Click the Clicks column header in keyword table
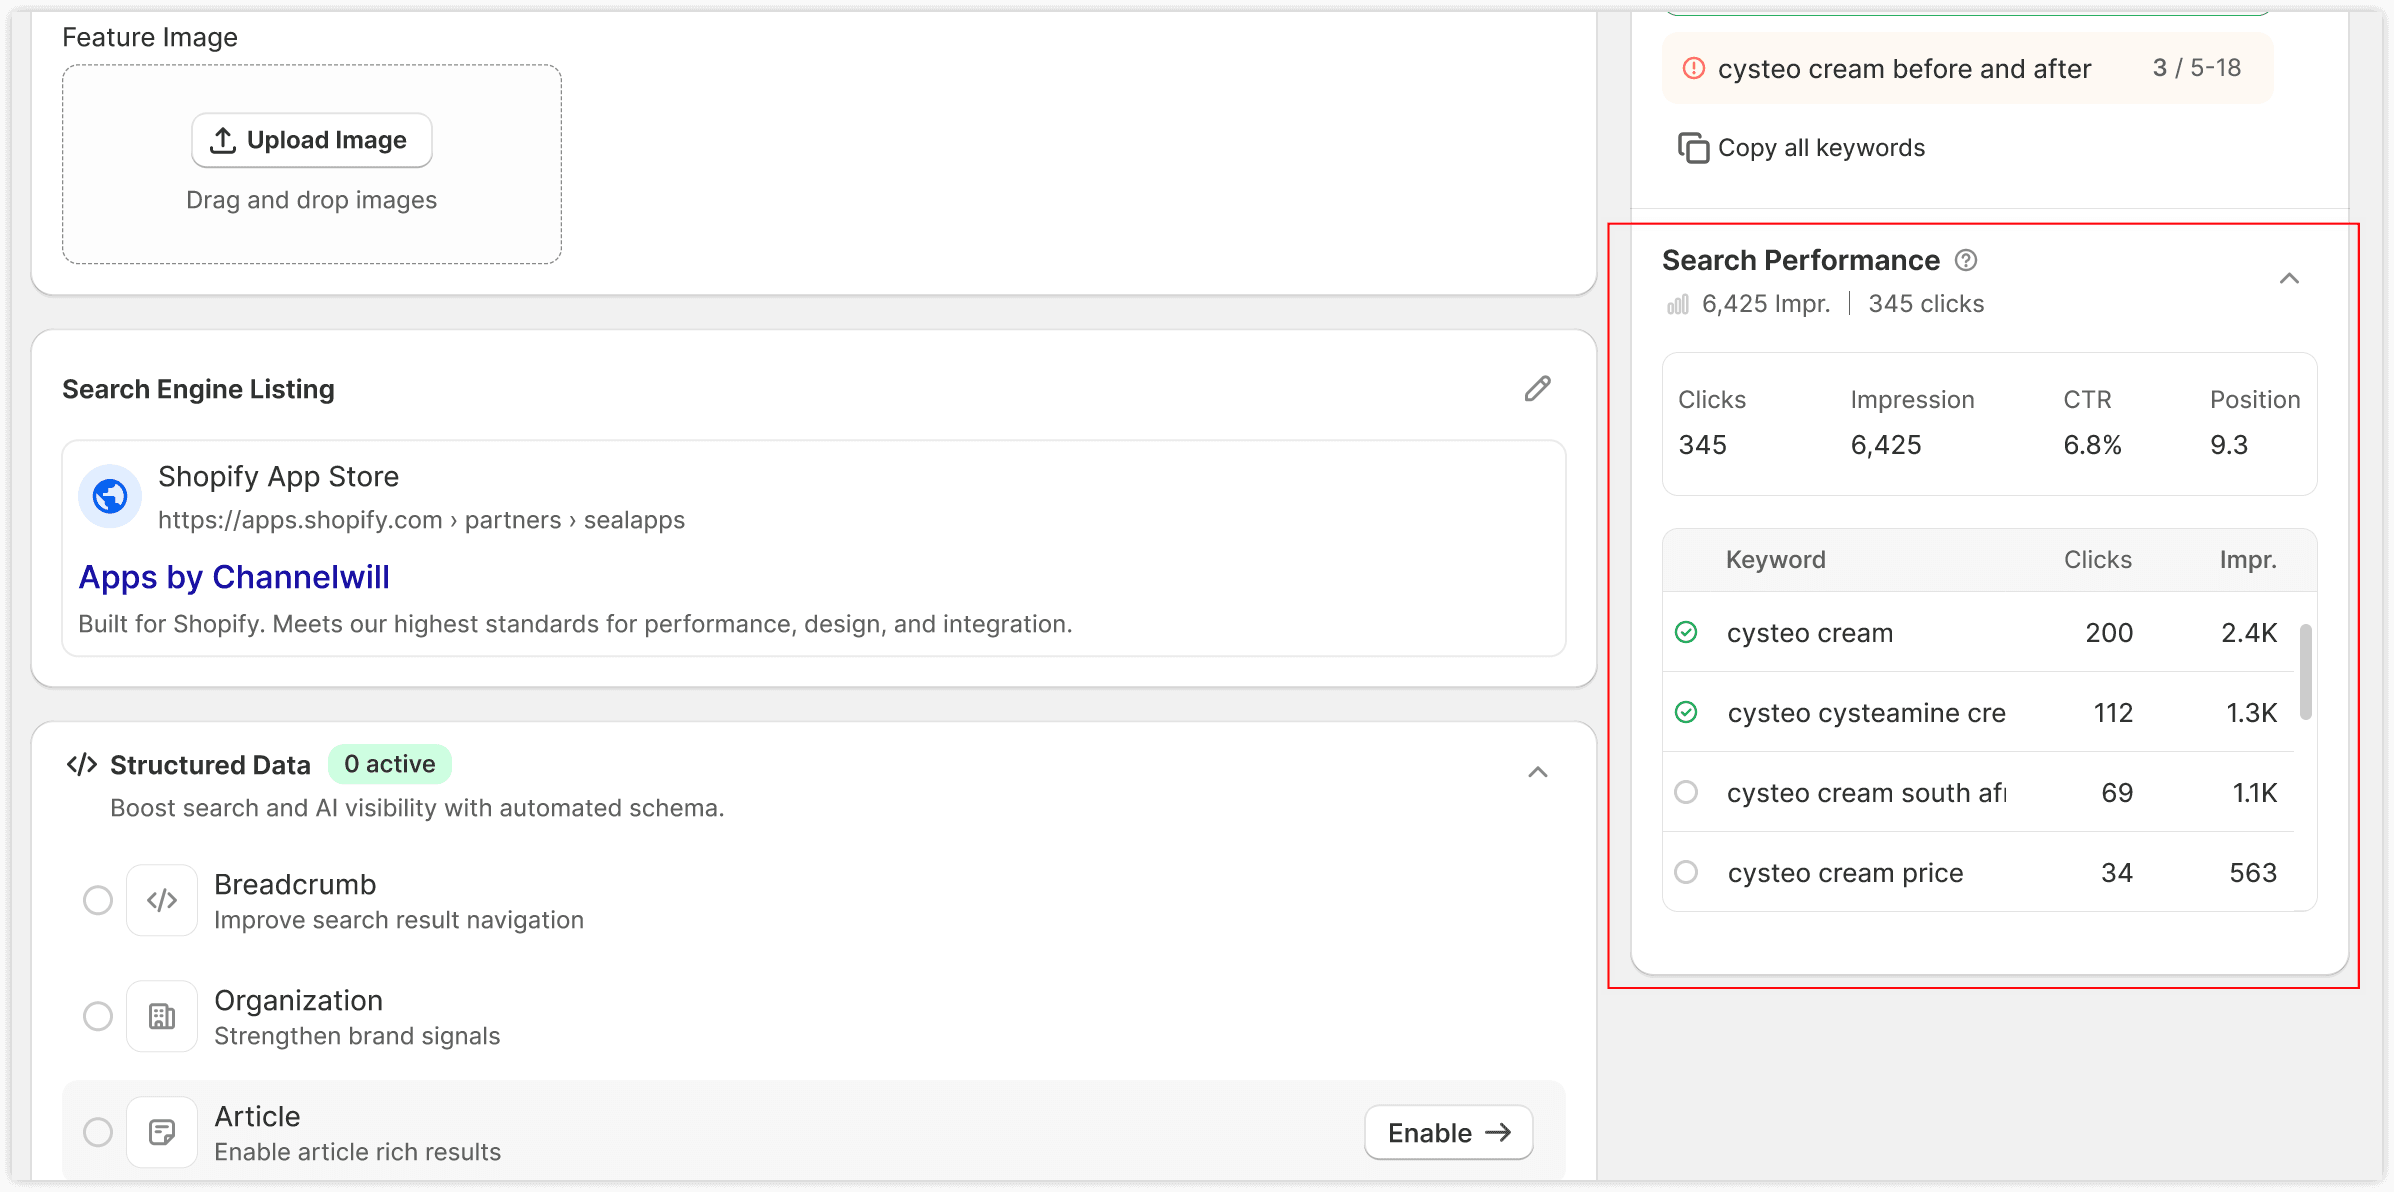This screenshot has height=1192, width=2394. pos(2098,560)
